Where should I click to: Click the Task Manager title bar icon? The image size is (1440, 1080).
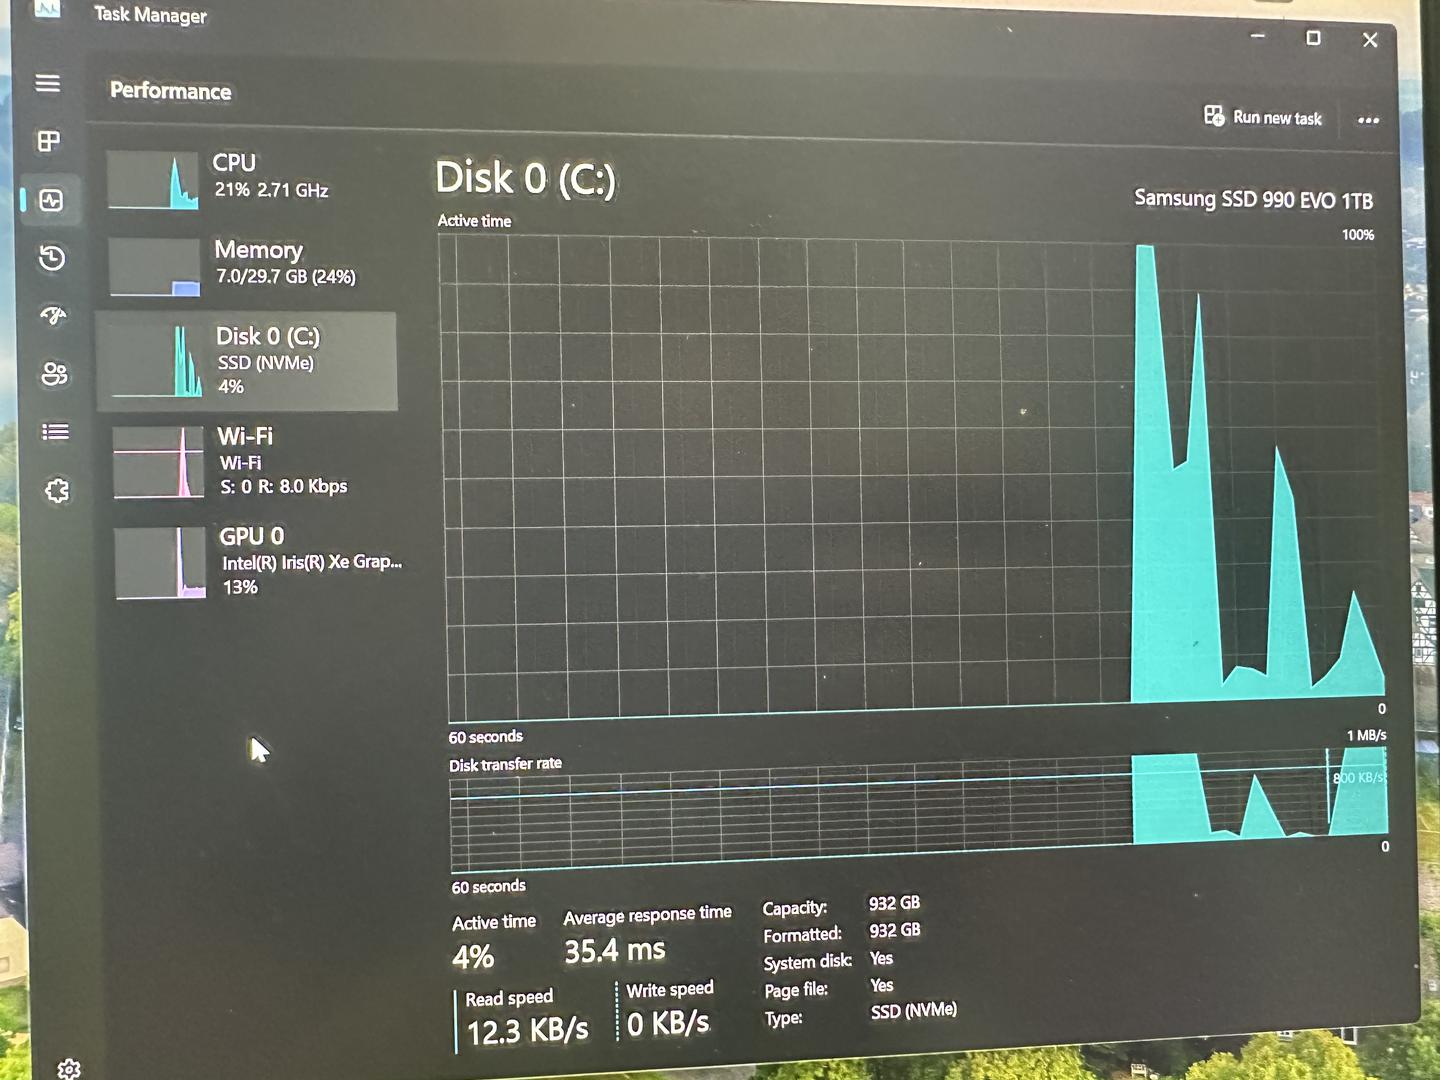tap(46, 9)
